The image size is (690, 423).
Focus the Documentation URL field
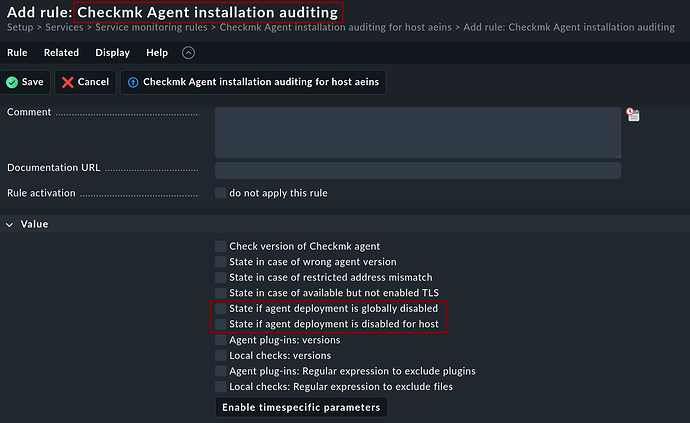[x=417, y=171]
